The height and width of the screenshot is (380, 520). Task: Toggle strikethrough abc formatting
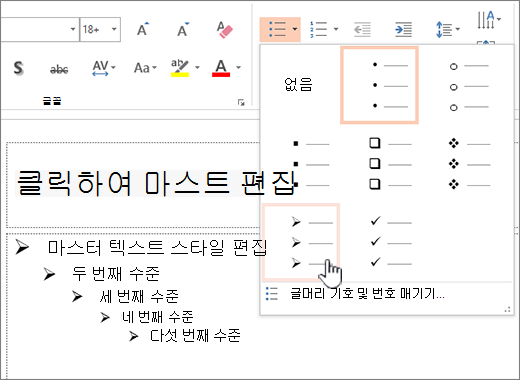[59, 69]
